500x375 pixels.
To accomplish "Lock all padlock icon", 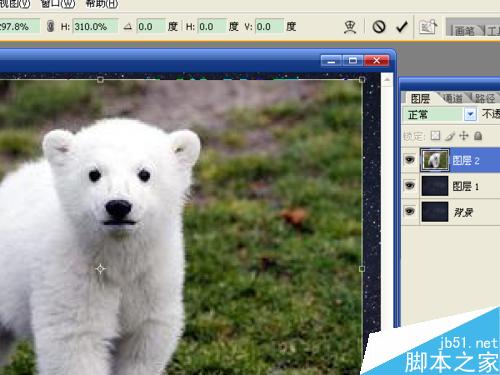I will coord(478,136).
